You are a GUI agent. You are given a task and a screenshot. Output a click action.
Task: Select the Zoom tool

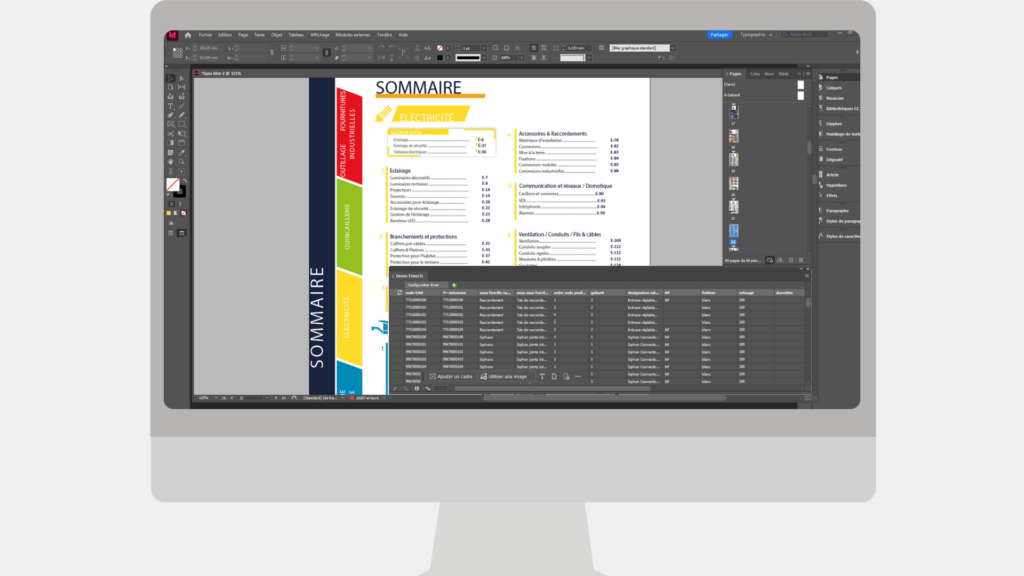[x=182, y=161]
